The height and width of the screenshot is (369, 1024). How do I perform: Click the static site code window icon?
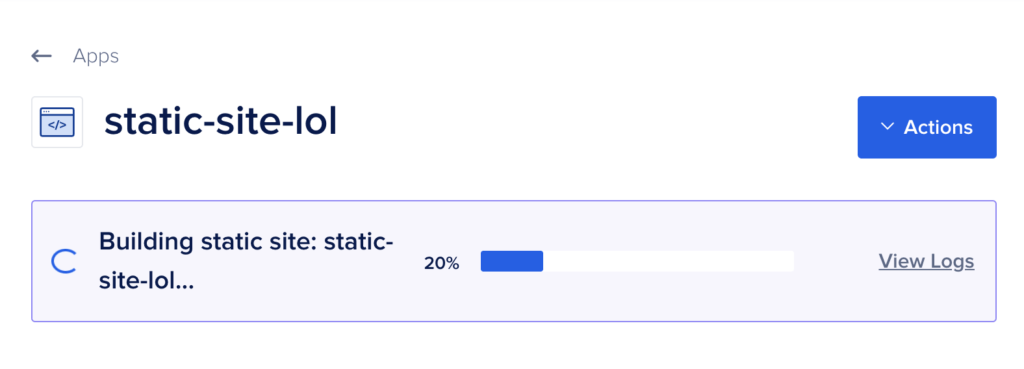pyautogui.click(x=57, y=122)
